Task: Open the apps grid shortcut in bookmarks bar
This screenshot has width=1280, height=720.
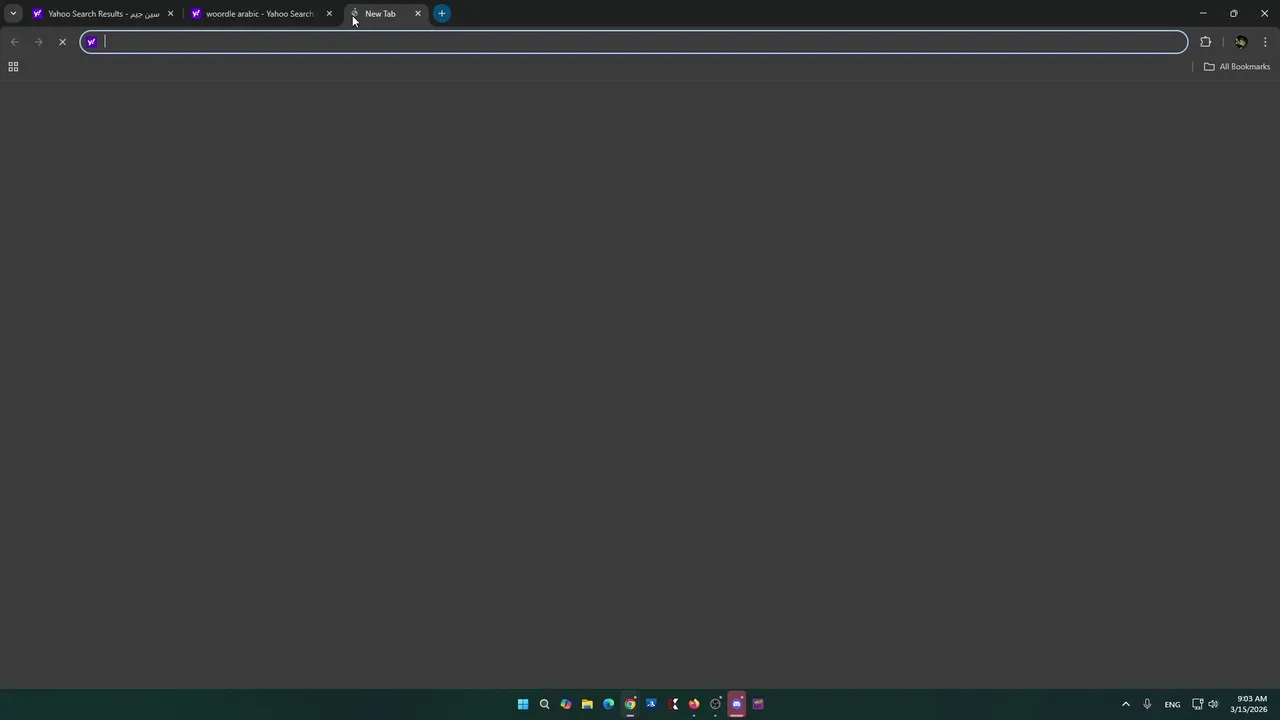Action: [13, 67]
